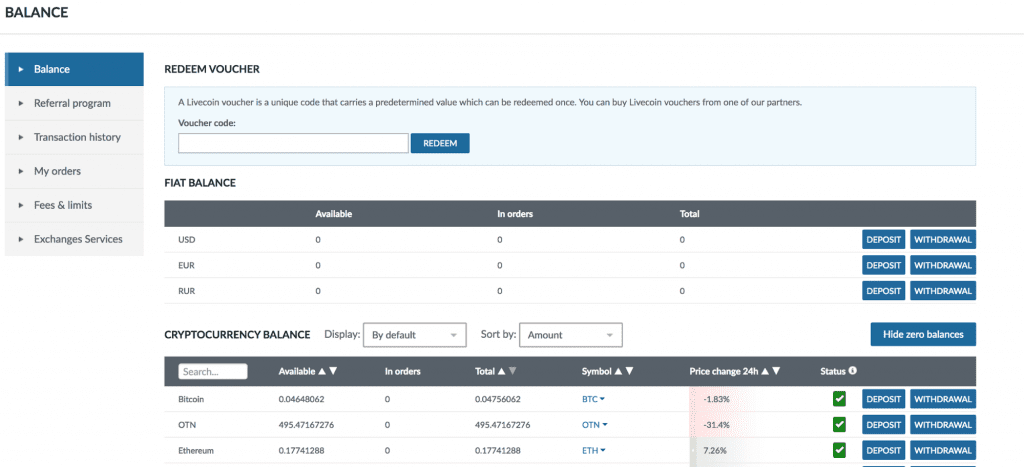
Task: Open My orders in sidebar
Action: pos(74,171)
